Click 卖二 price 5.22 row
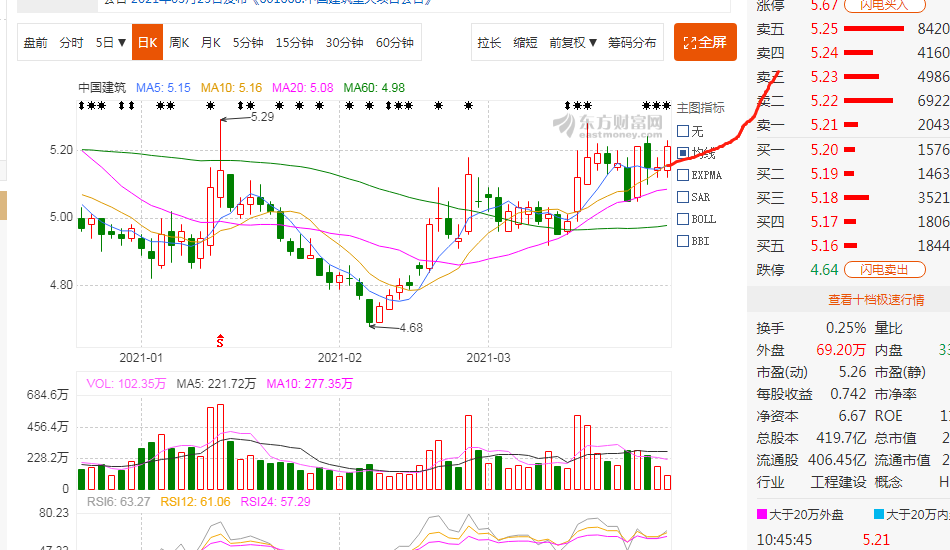 (x=853, y=101)
